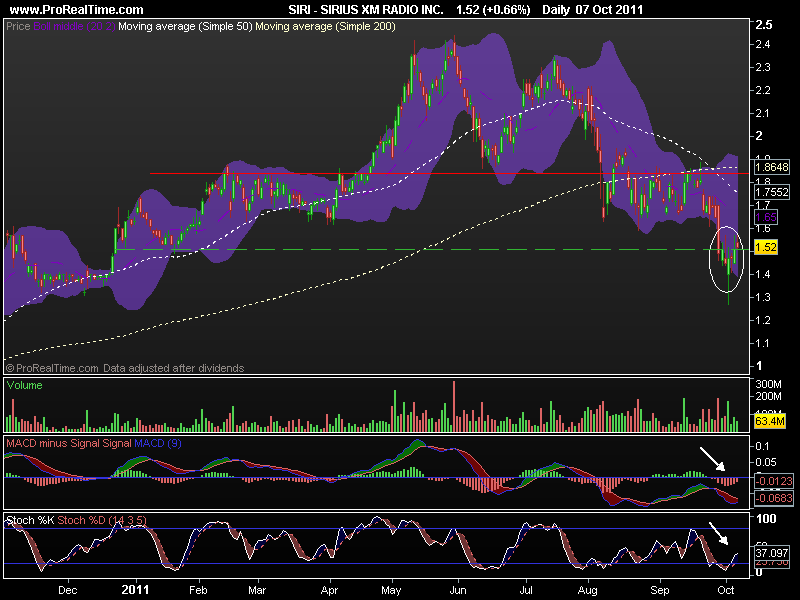The image size is (800, 600).
Task: Select the green dashed current price line
Action: pos(431,249)
